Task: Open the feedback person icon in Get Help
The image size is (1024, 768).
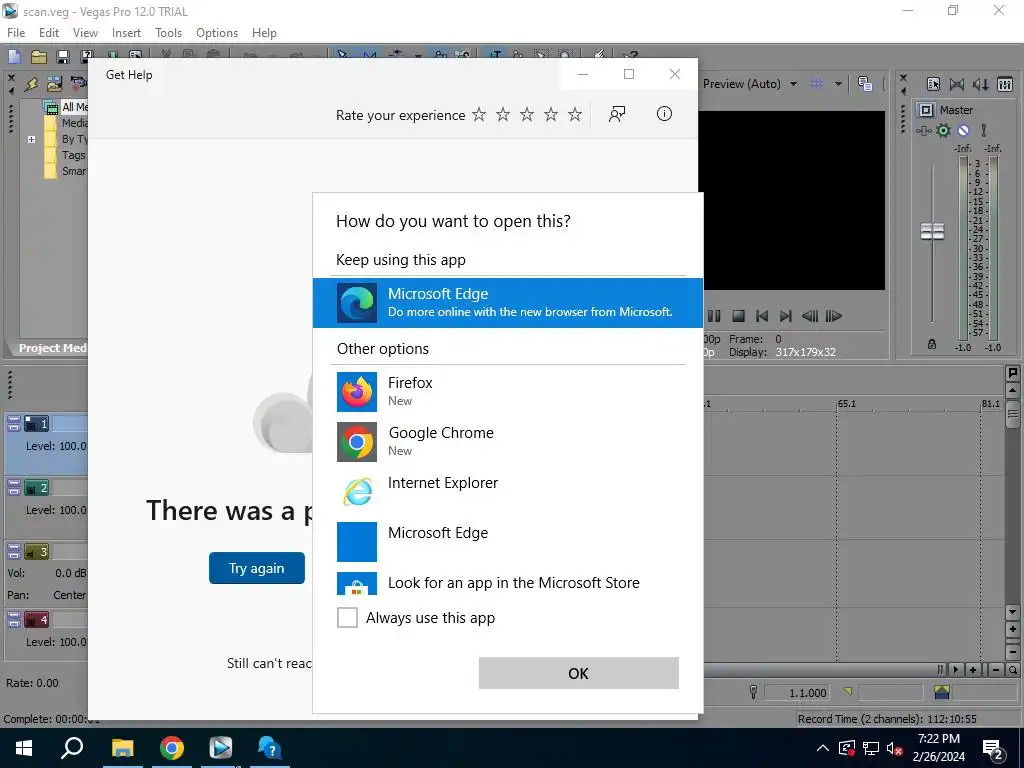Action: 616,114
